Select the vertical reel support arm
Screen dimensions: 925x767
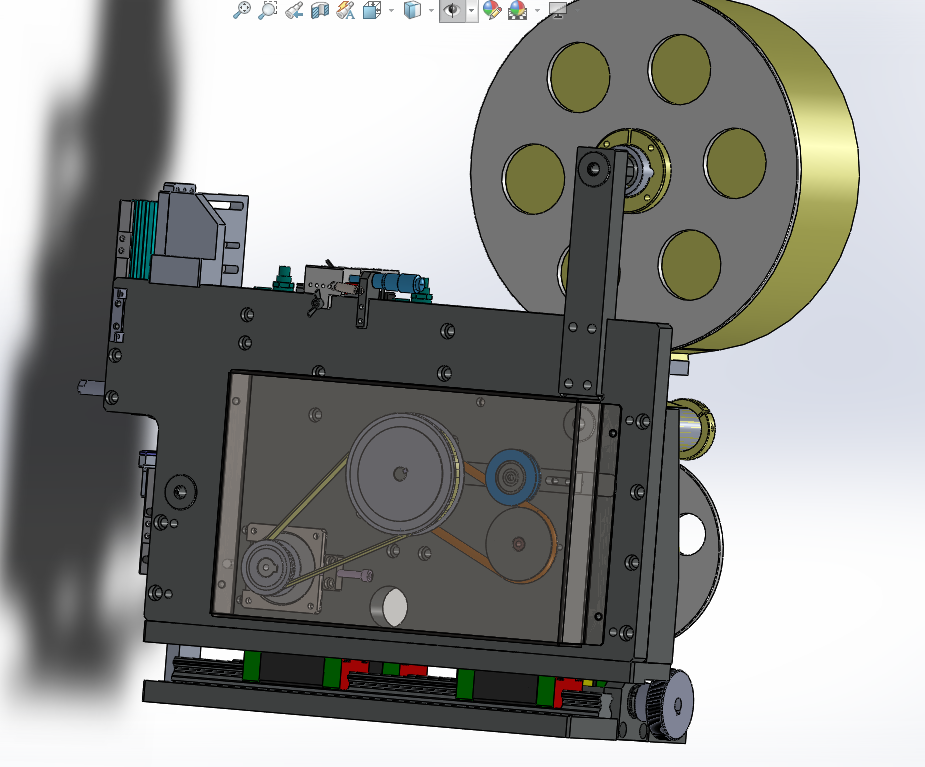pos(593,271)
